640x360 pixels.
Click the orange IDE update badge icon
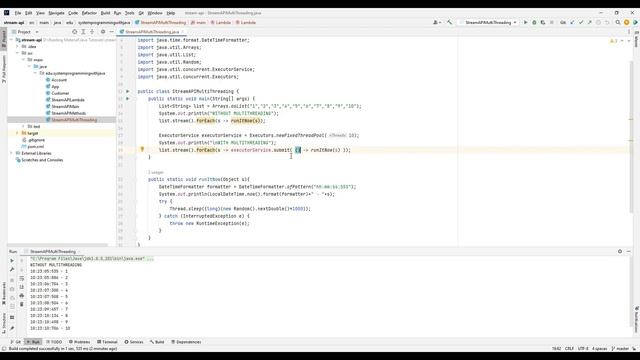627,22
